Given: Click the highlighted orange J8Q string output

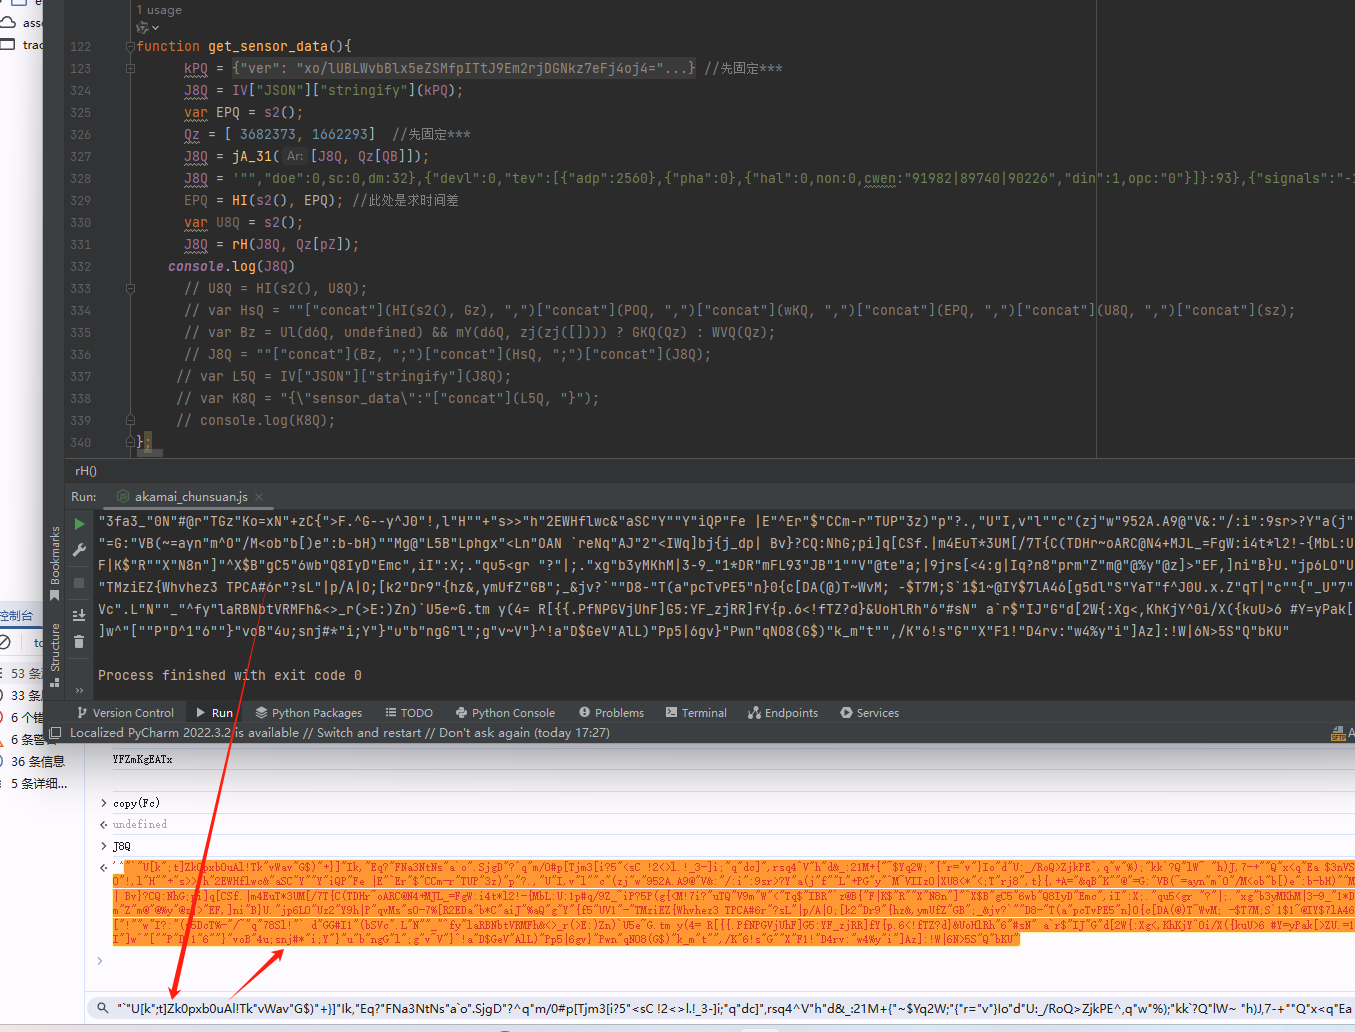Looking at the screenshot, I should pos(733,903).
